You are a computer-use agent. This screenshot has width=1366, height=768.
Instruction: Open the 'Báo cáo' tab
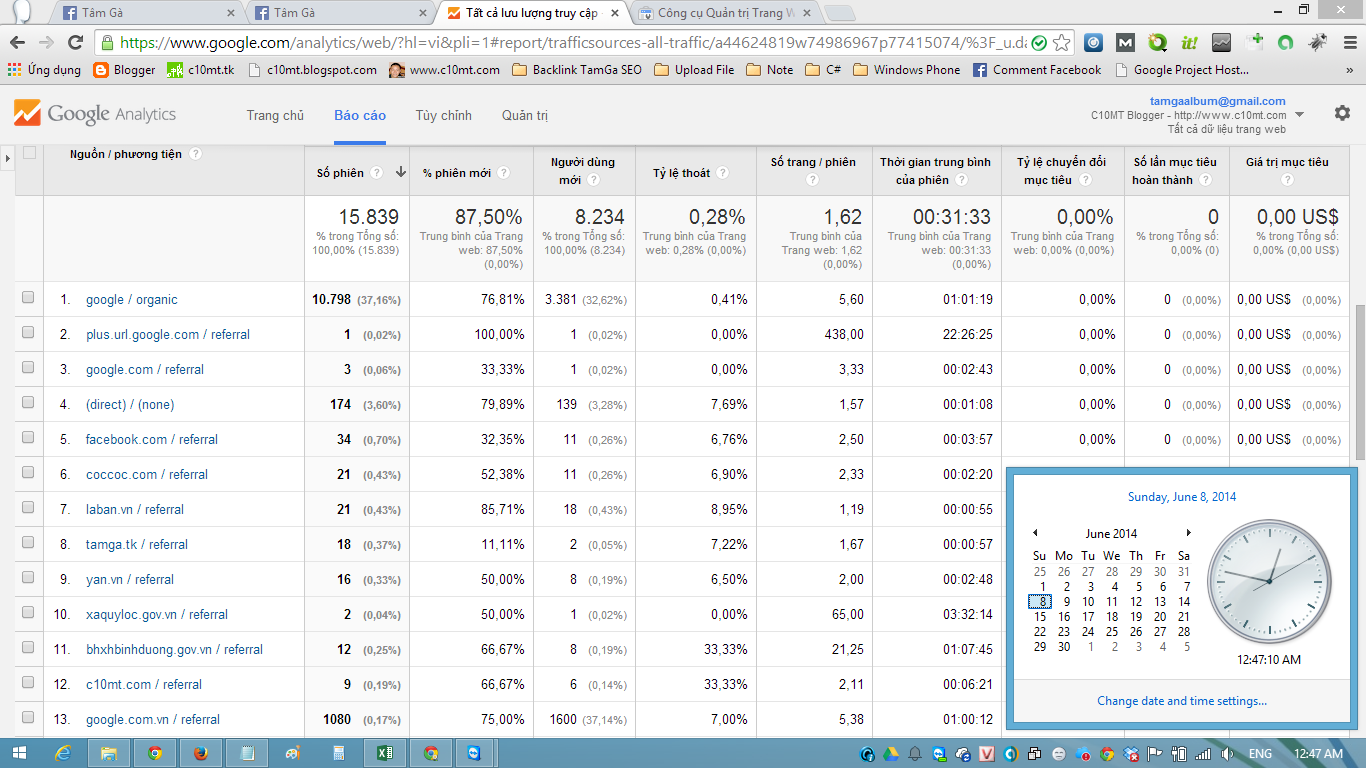(x=360, y=115)
